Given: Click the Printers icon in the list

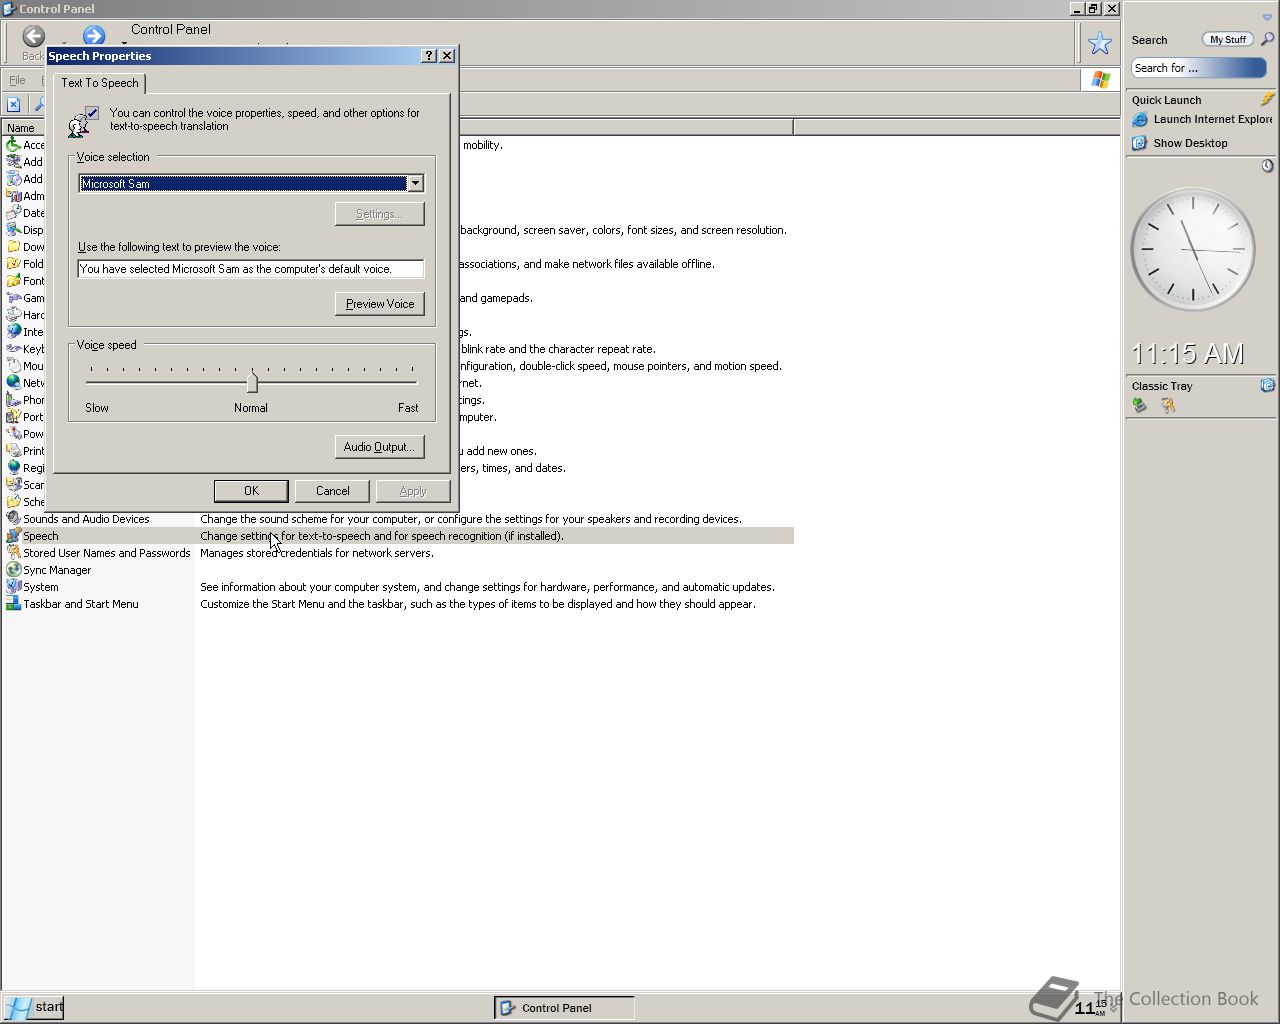Looking at the screenshot, I should [x=14, y=451].
